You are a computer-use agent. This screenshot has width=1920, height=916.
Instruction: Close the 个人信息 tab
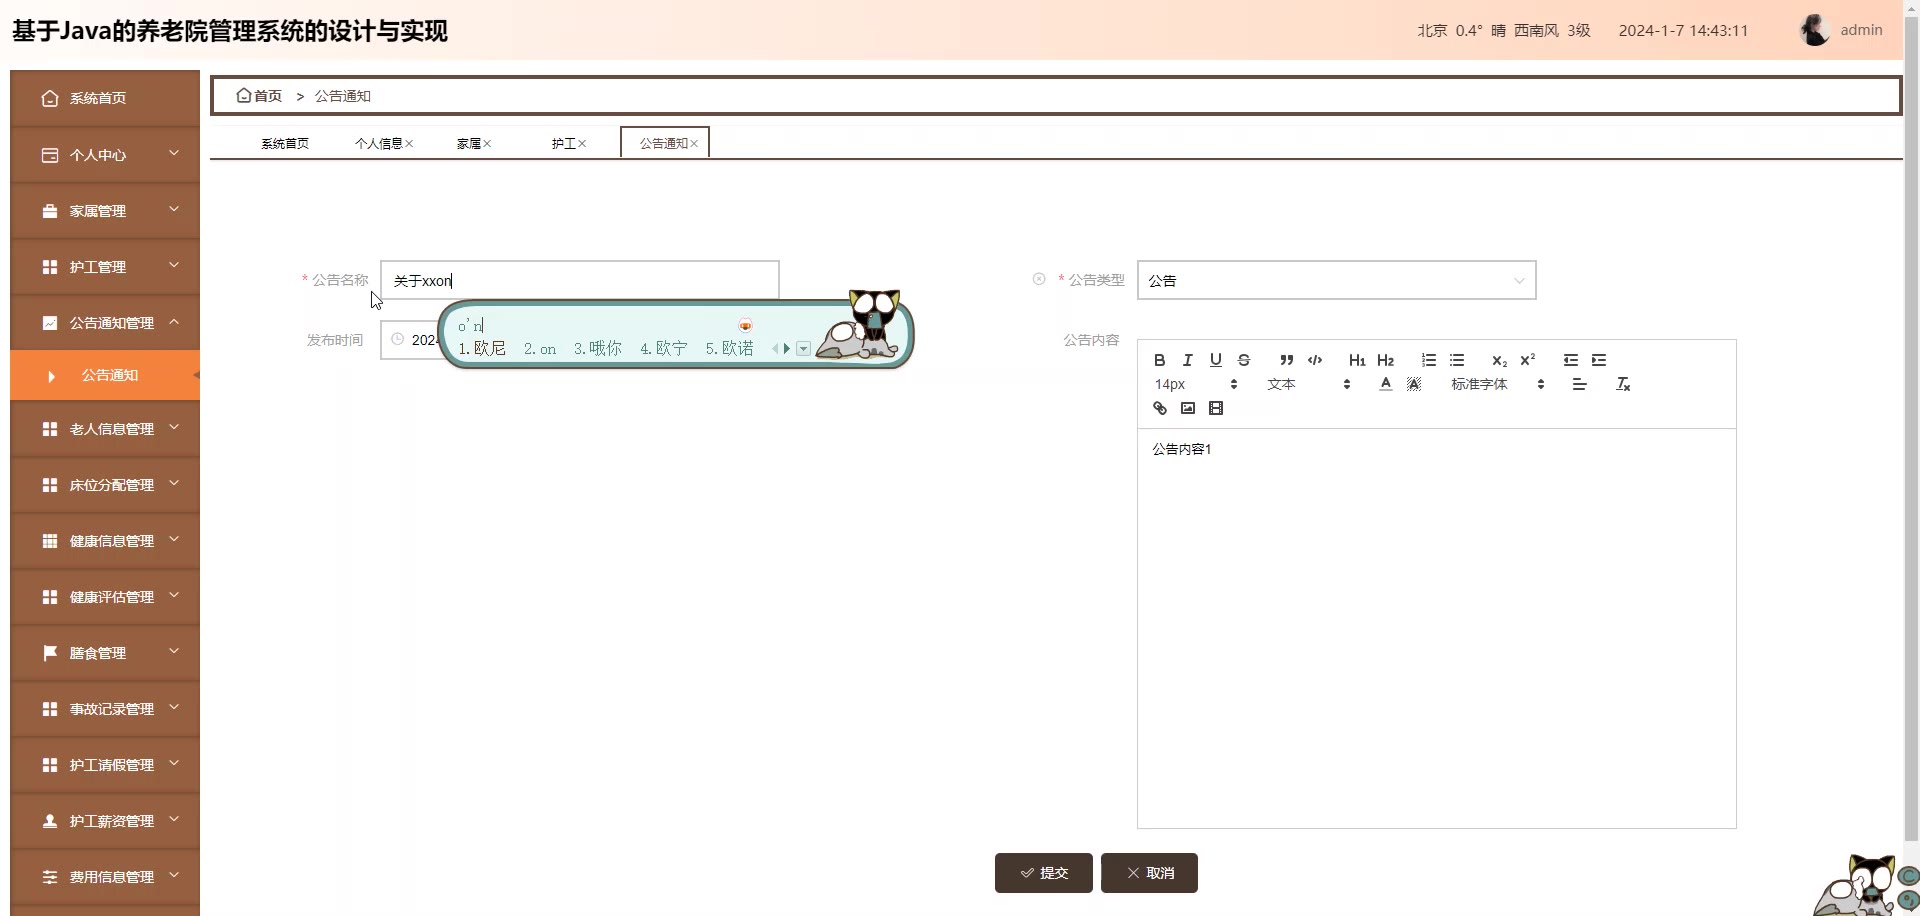pyautogui.click(x=409, y=144)
